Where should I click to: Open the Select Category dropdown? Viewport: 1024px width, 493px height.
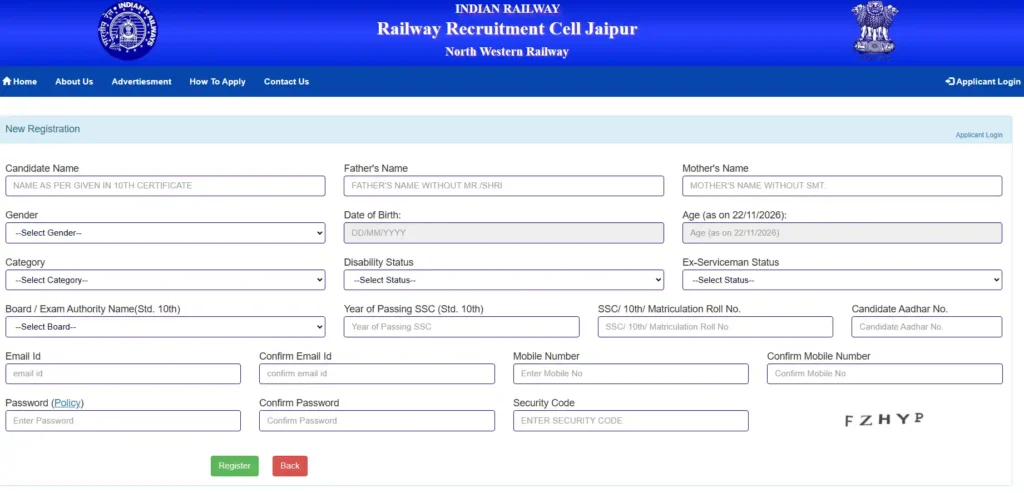coord(165,280)
